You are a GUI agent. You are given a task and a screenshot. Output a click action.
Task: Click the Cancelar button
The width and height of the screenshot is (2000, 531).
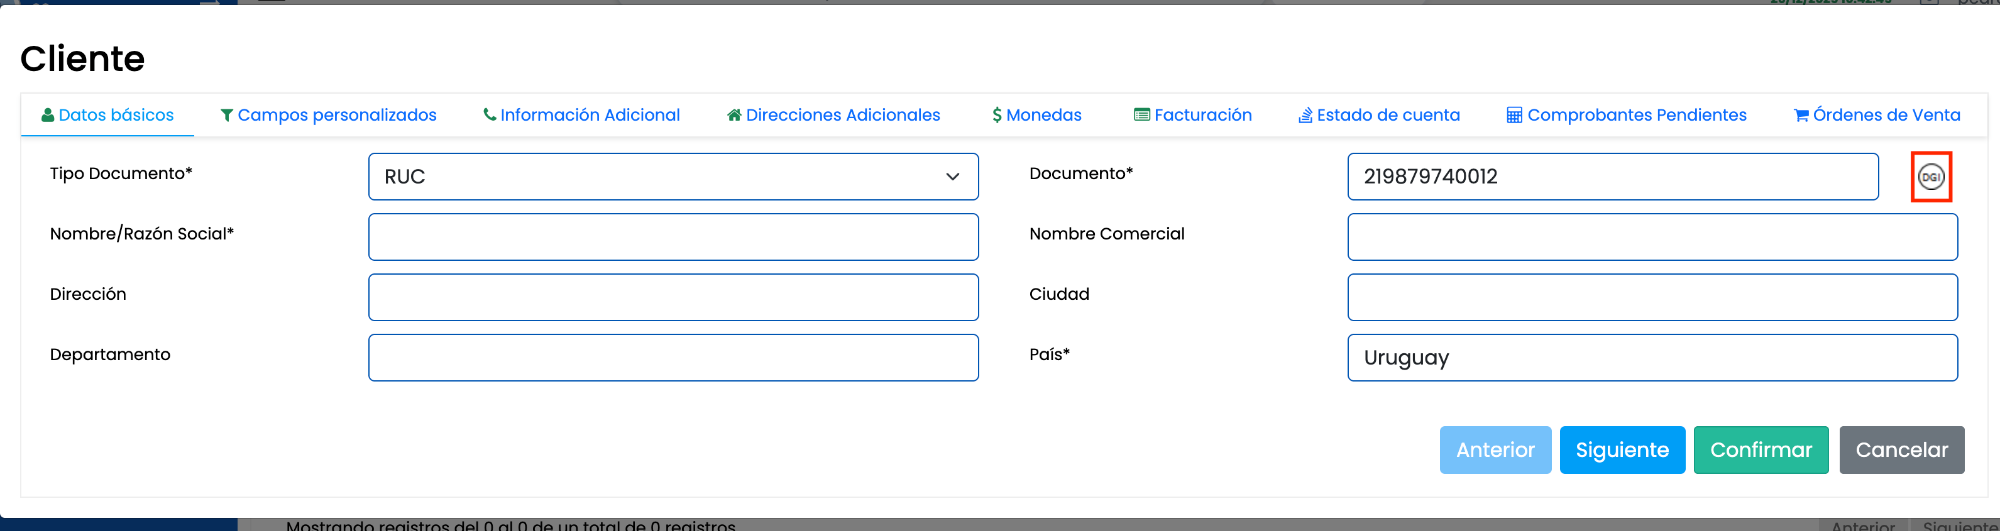click(x=1901, y=450)
